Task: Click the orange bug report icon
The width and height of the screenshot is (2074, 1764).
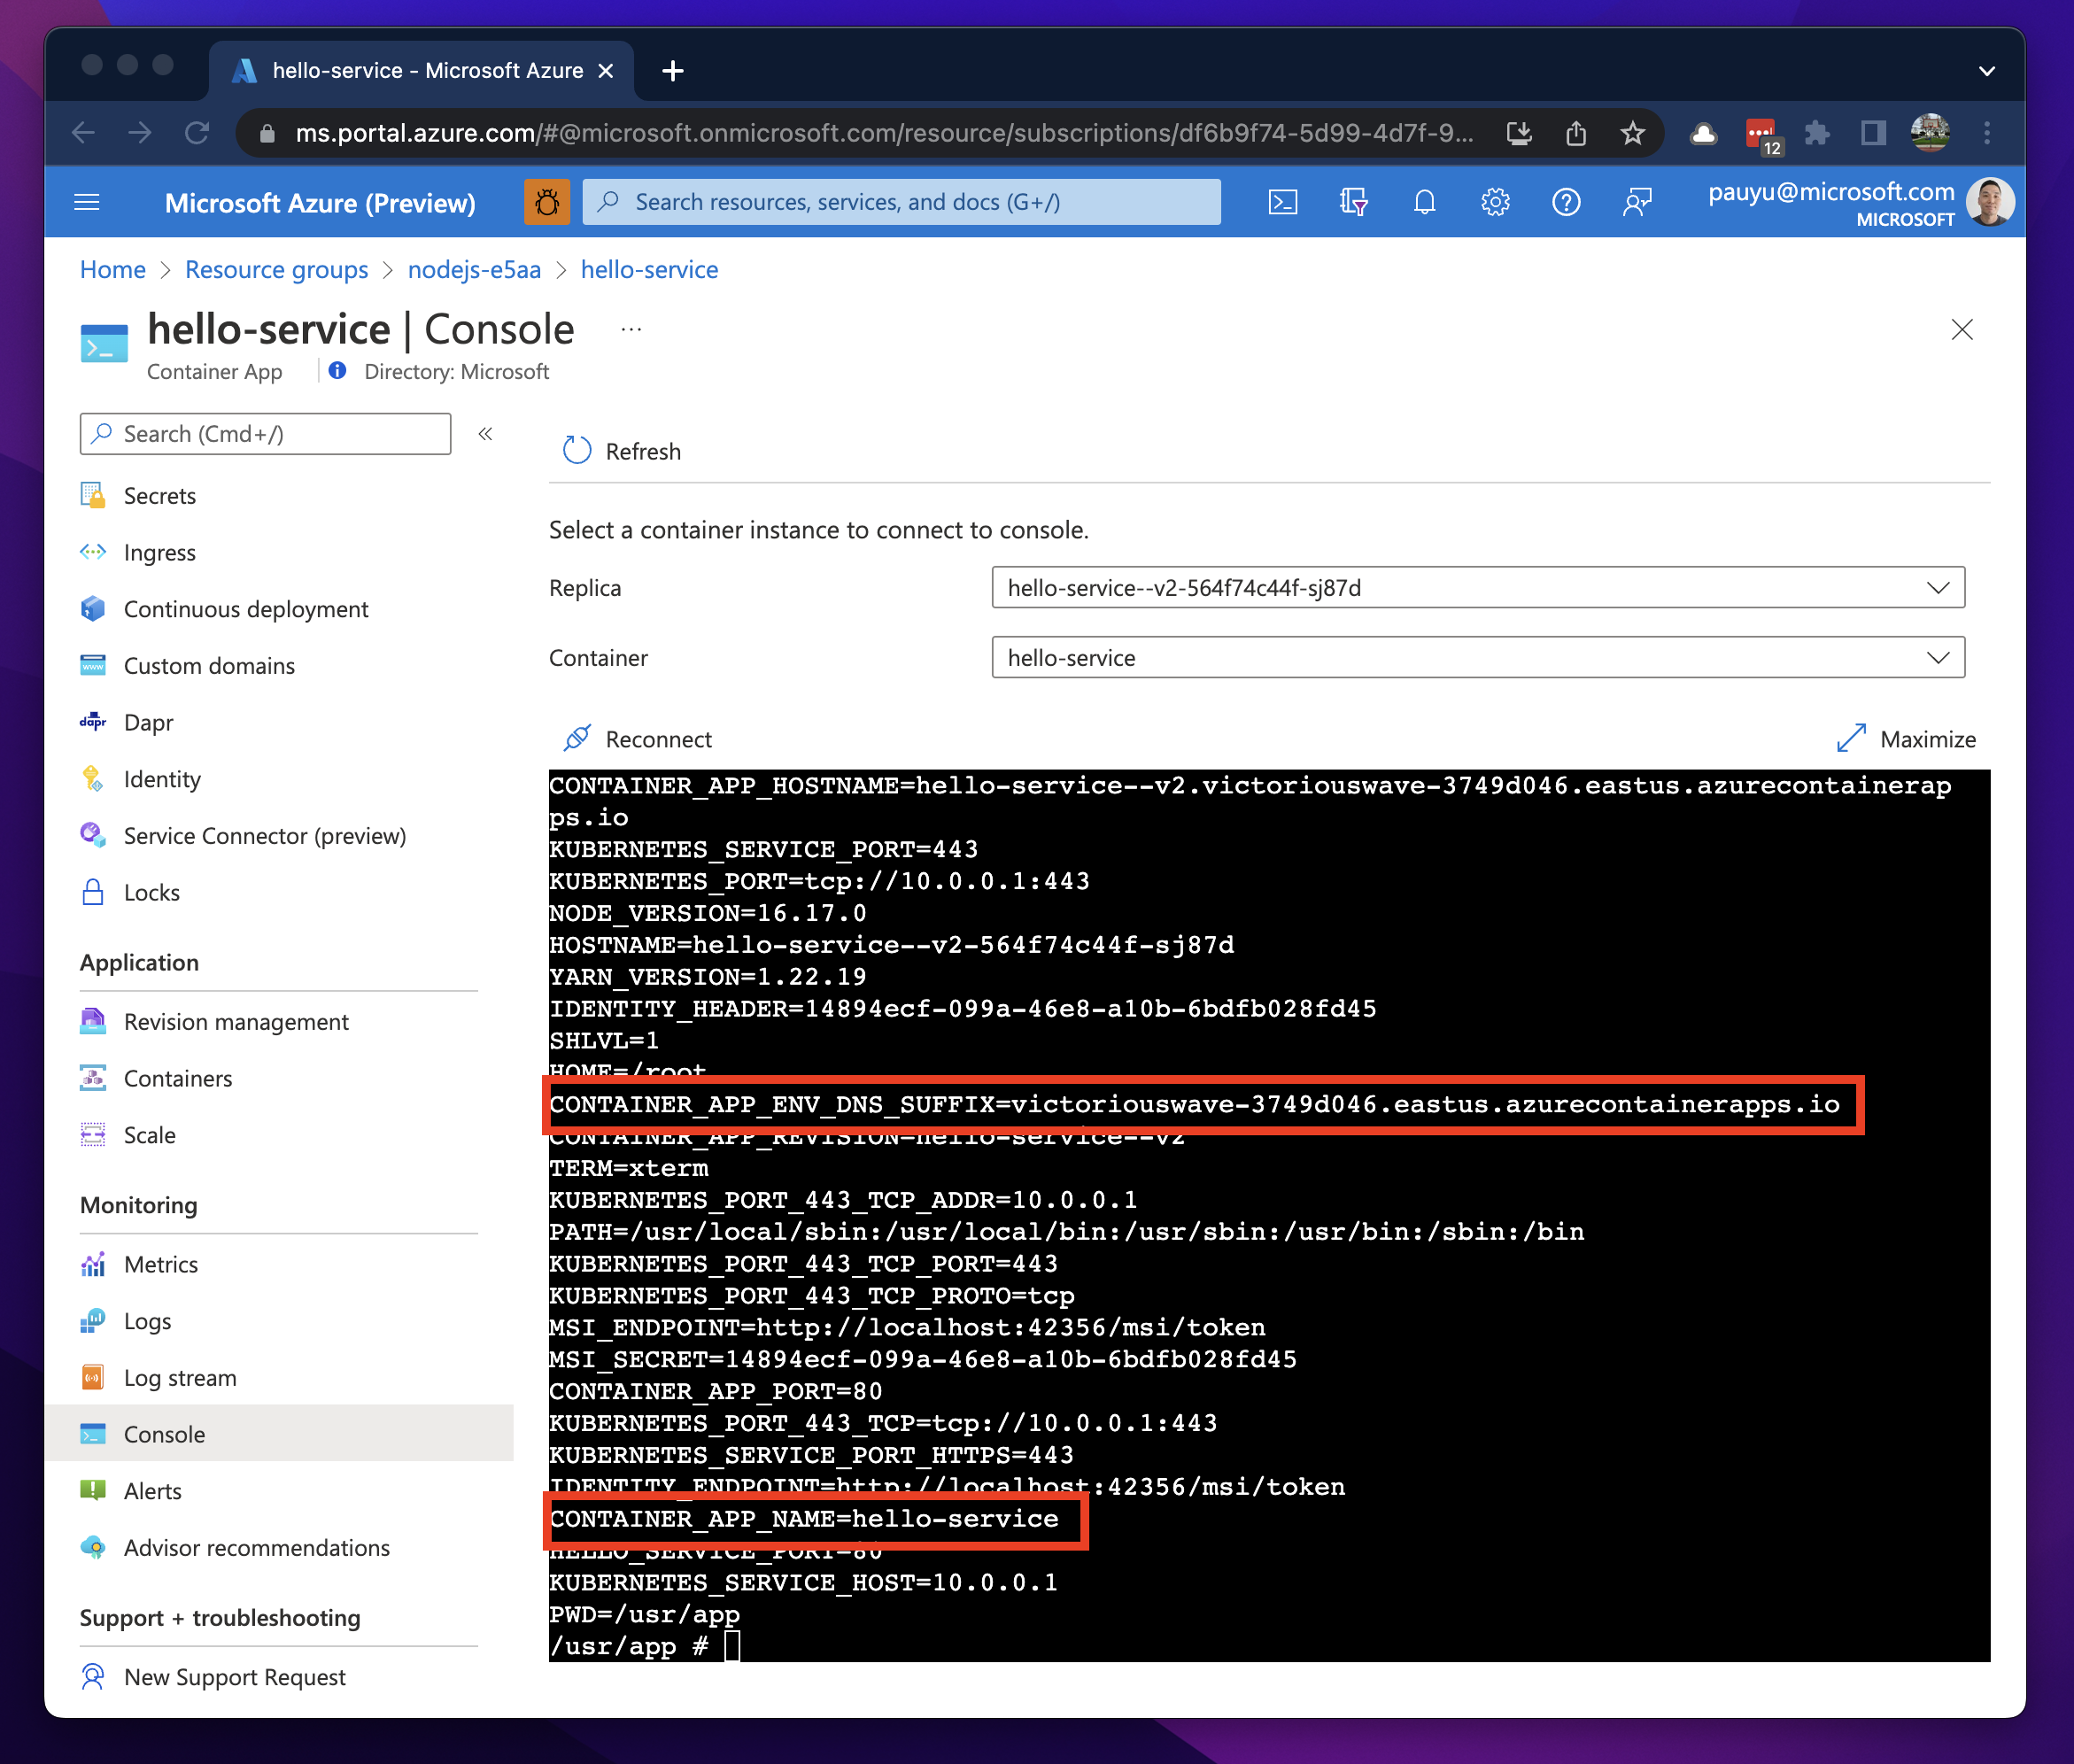Action: (x=547, y=203)
